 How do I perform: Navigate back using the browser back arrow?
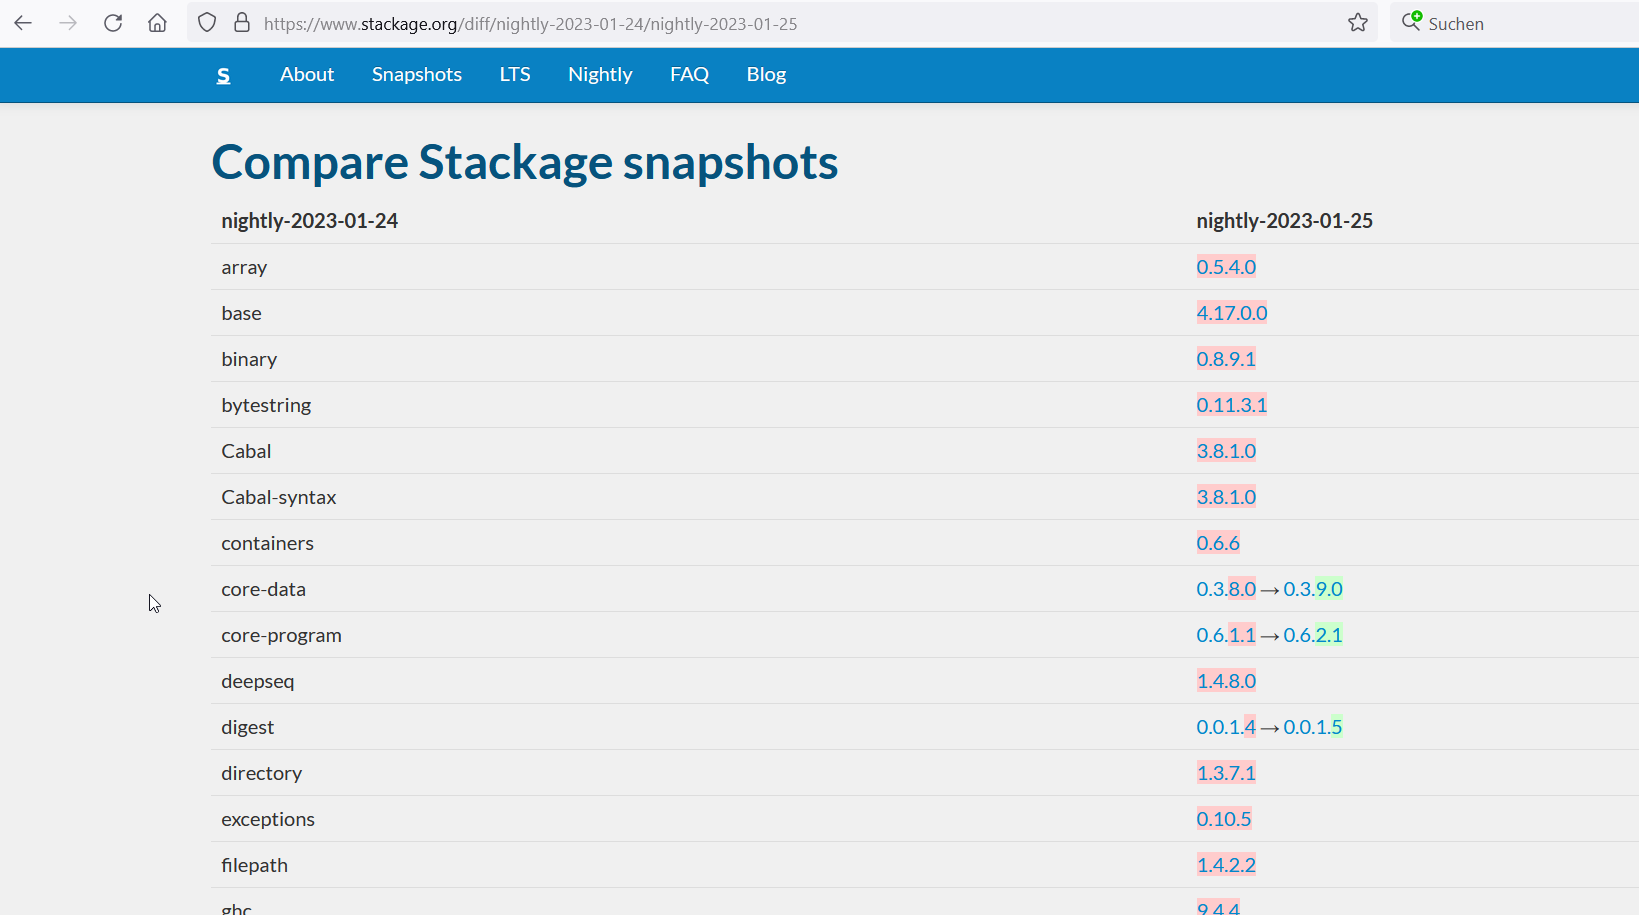pyautogui.click(x=22, y=22)
